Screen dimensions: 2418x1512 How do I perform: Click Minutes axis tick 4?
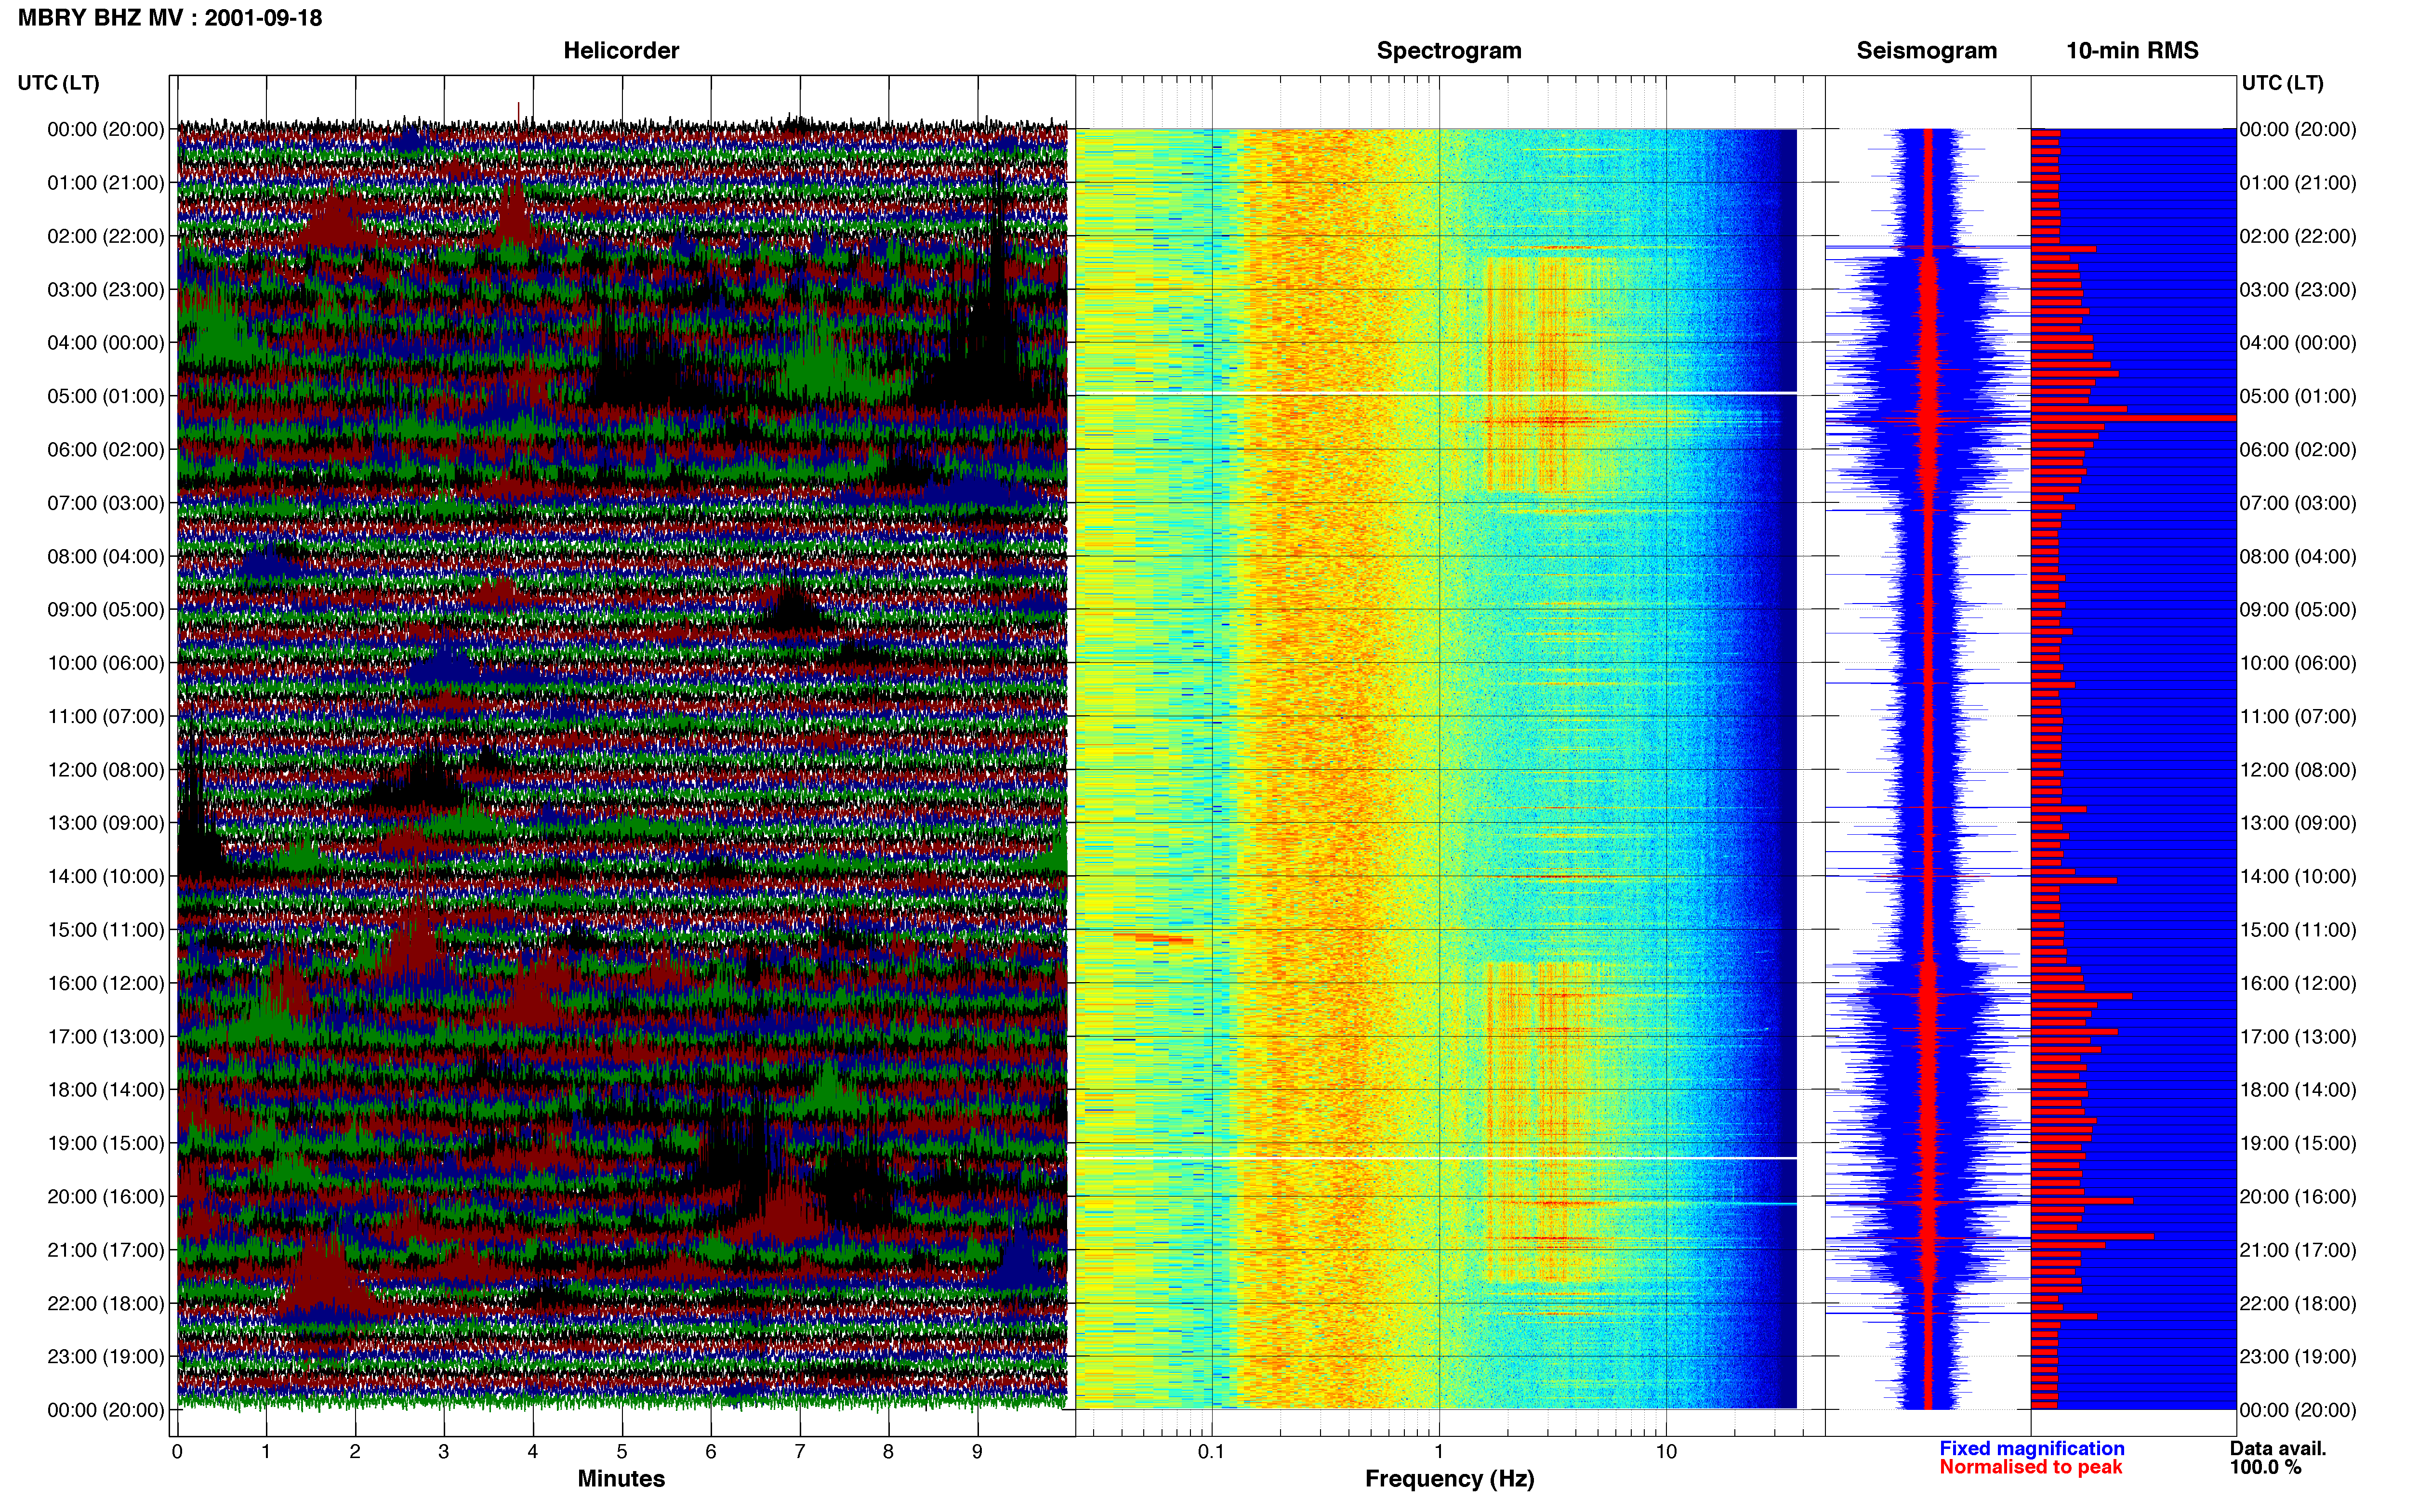tap(533, 1451)
